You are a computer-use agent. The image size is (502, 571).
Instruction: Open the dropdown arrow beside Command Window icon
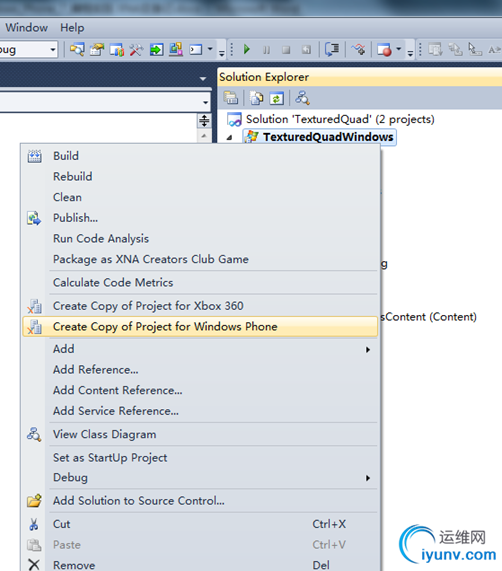pyautogui.click(x=210, y=49)
